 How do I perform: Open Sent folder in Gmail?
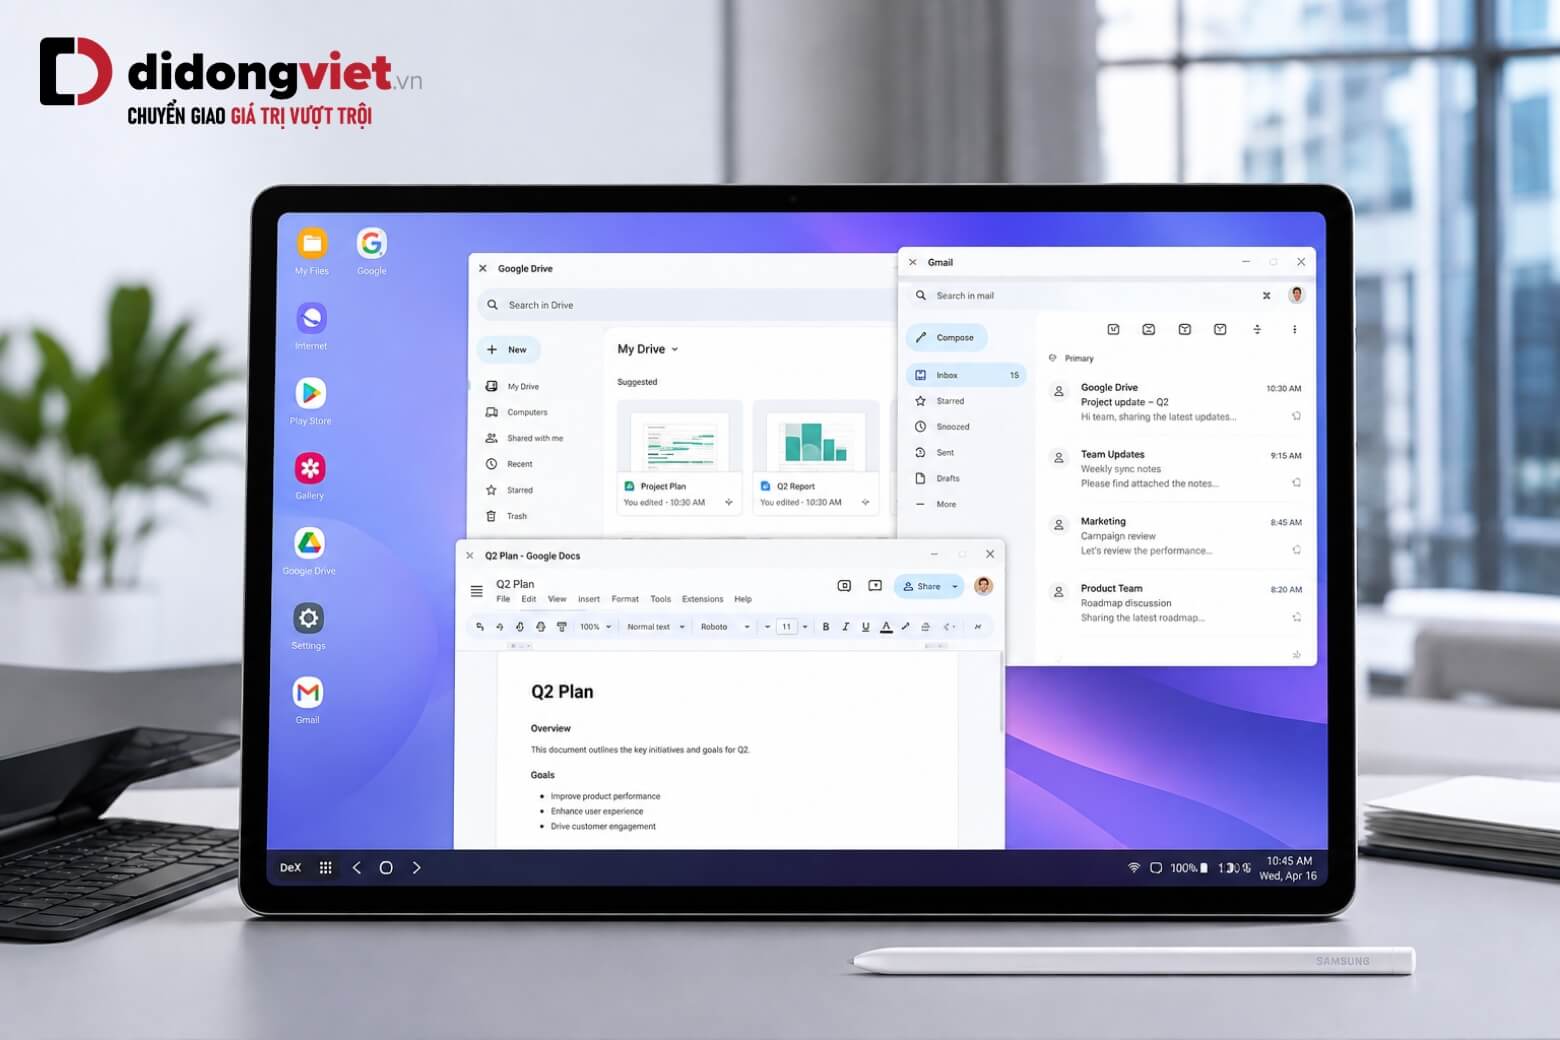click(935, 453)
